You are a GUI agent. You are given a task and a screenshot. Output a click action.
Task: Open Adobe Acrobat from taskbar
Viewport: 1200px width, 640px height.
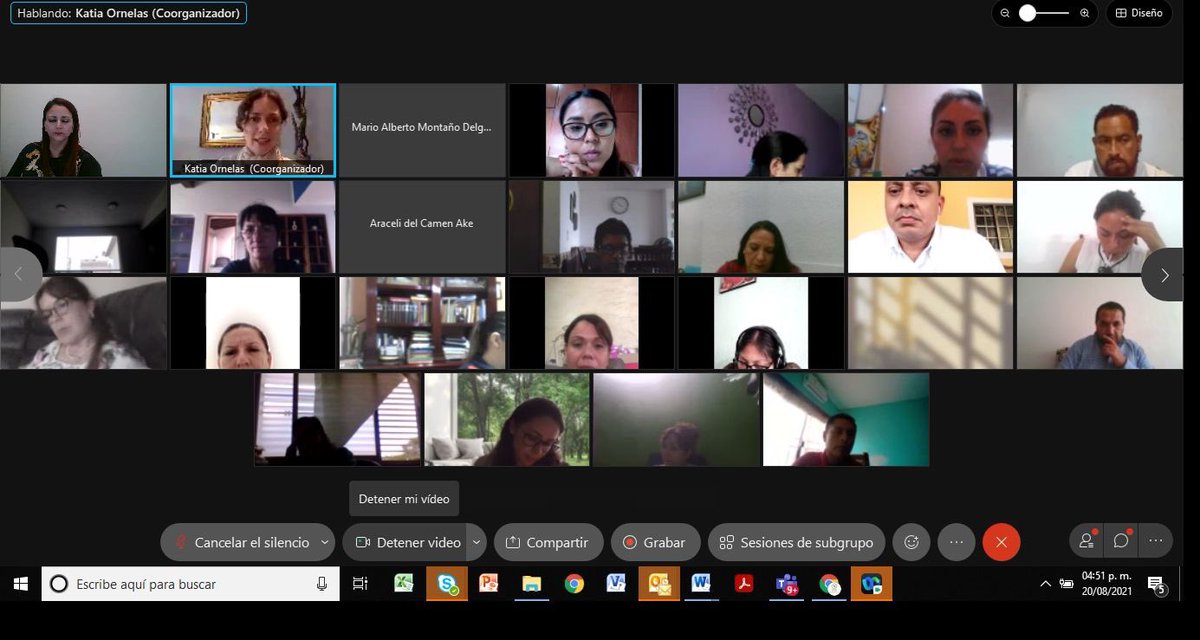(x=744, y=584)
